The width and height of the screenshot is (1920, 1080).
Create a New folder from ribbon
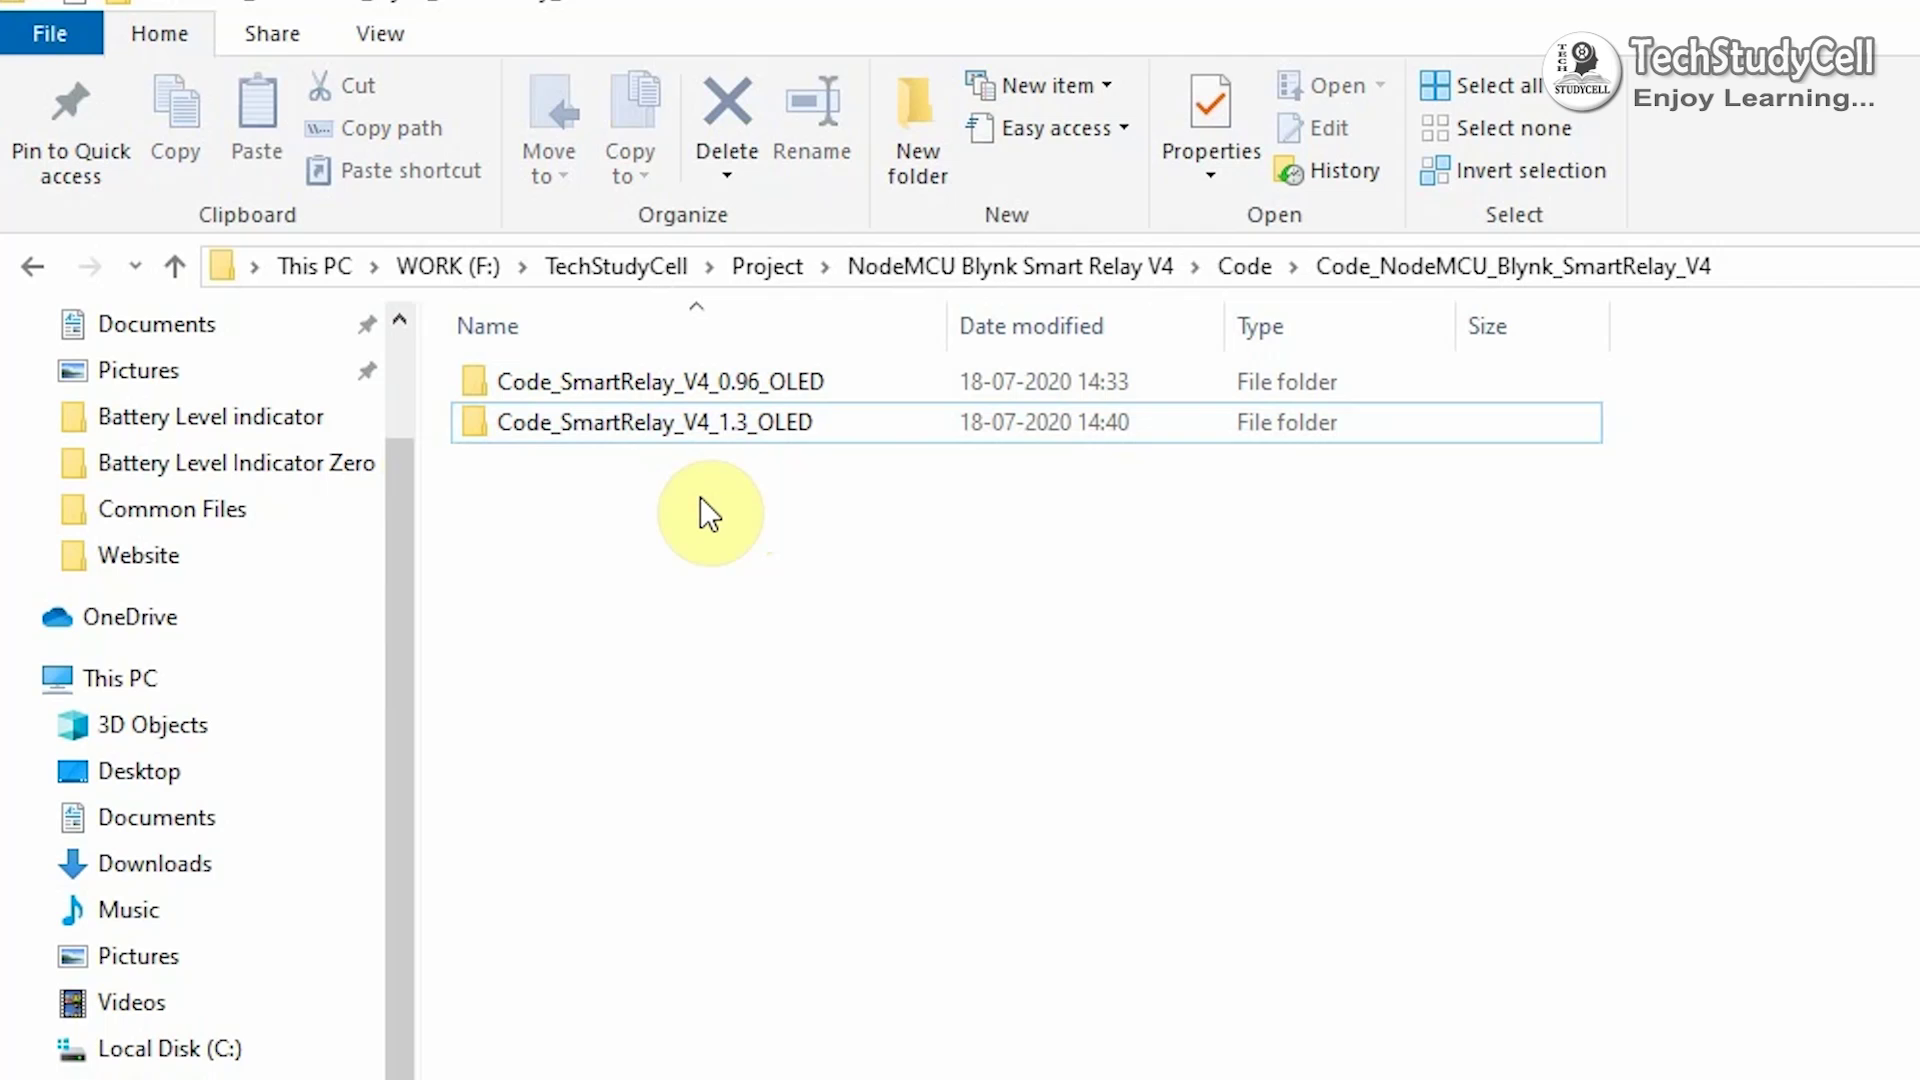click(916, 128)
